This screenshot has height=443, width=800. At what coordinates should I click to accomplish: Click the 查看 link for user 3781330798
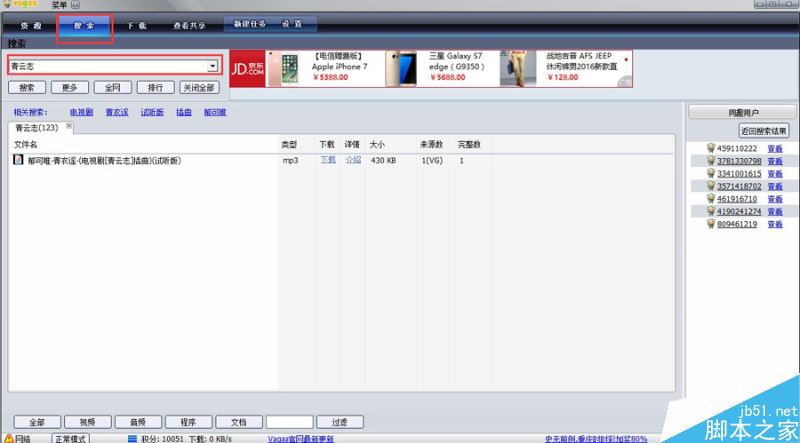pyautogui.click(x=775, y=161)
